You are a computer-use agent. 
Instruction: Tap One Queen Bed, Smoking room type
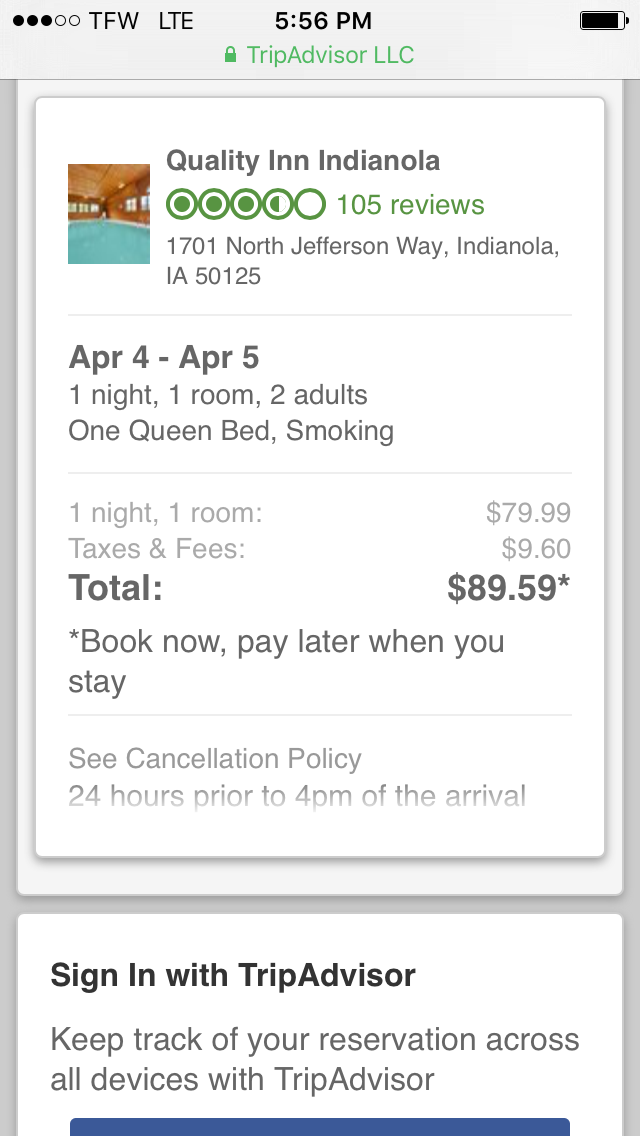point(230,431)
